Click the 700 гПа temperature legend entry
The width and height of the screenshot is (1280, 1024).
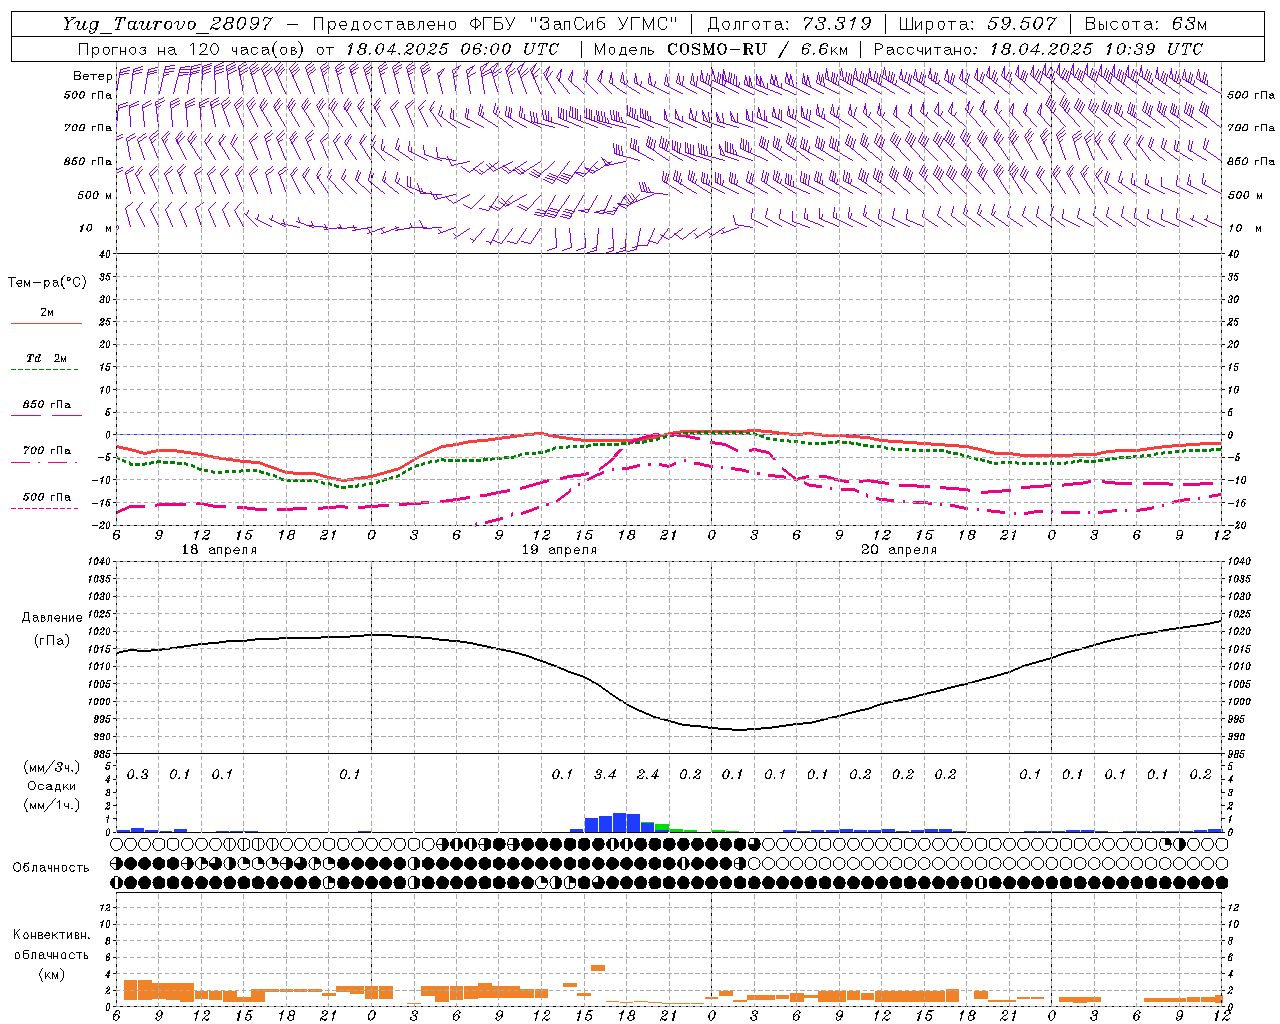[x=47, y=451]
